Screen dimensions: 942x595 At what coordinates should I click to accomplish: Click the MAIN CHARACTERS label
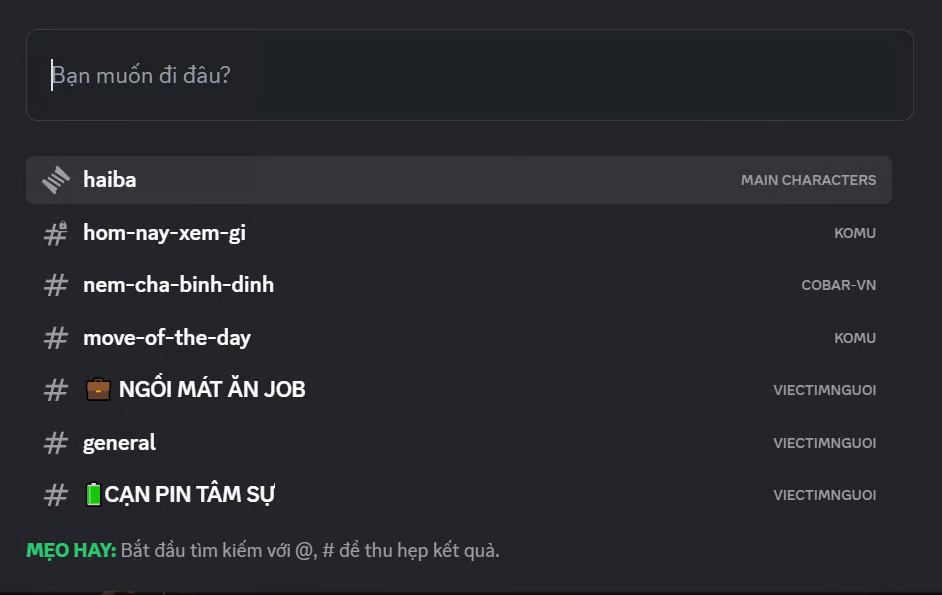tap(808, 180)
